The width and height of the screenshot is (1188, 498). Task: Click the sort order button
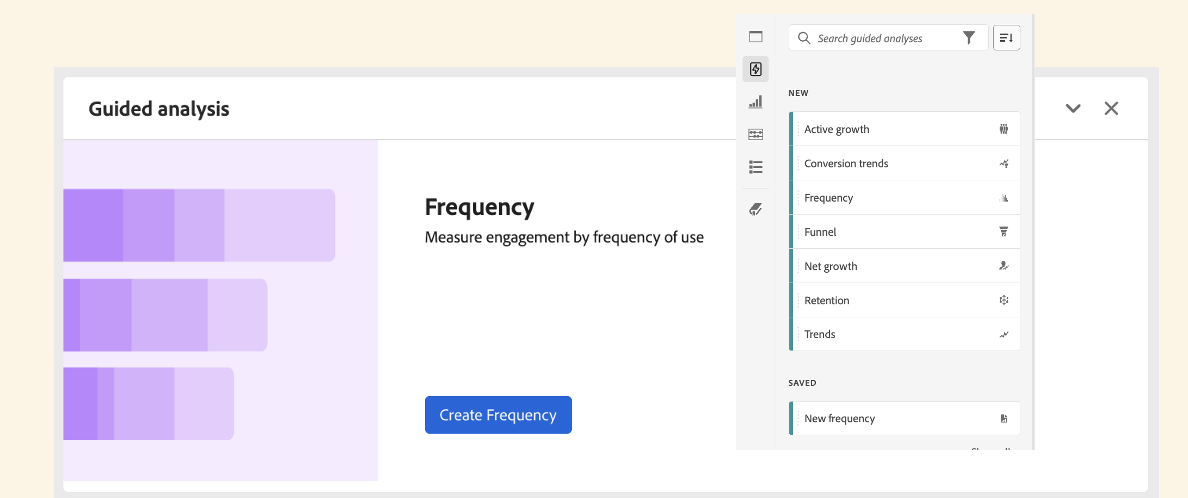[1006, 38]
